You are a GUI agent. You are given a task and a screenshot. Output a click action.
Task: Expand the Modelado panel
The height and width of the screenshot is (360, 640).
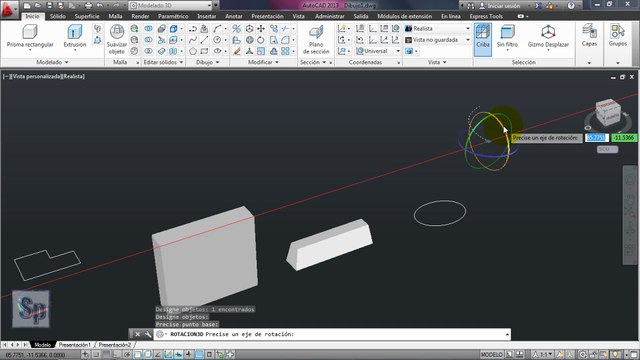coord(52,62)
